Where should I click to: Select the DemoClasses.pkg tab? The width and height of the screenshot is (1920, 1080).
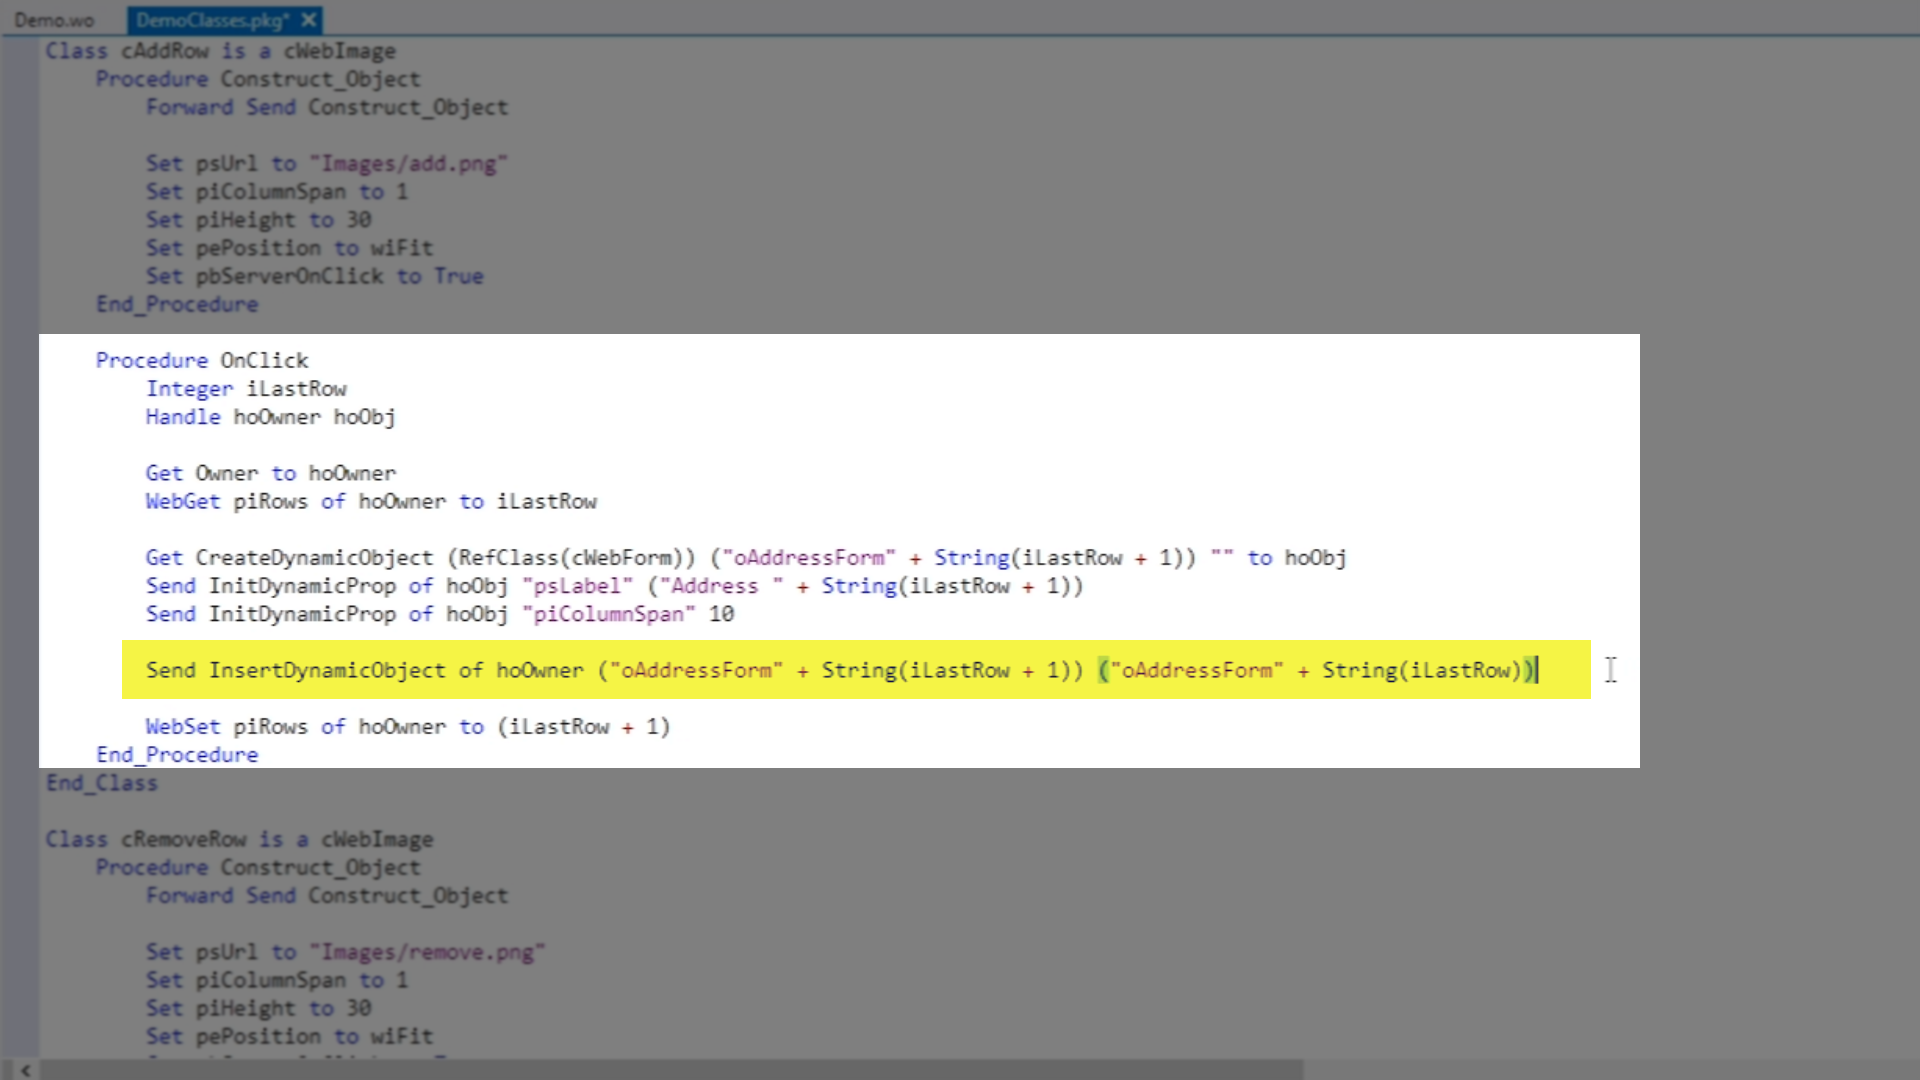pyautogui.click(x=212, y=20)
